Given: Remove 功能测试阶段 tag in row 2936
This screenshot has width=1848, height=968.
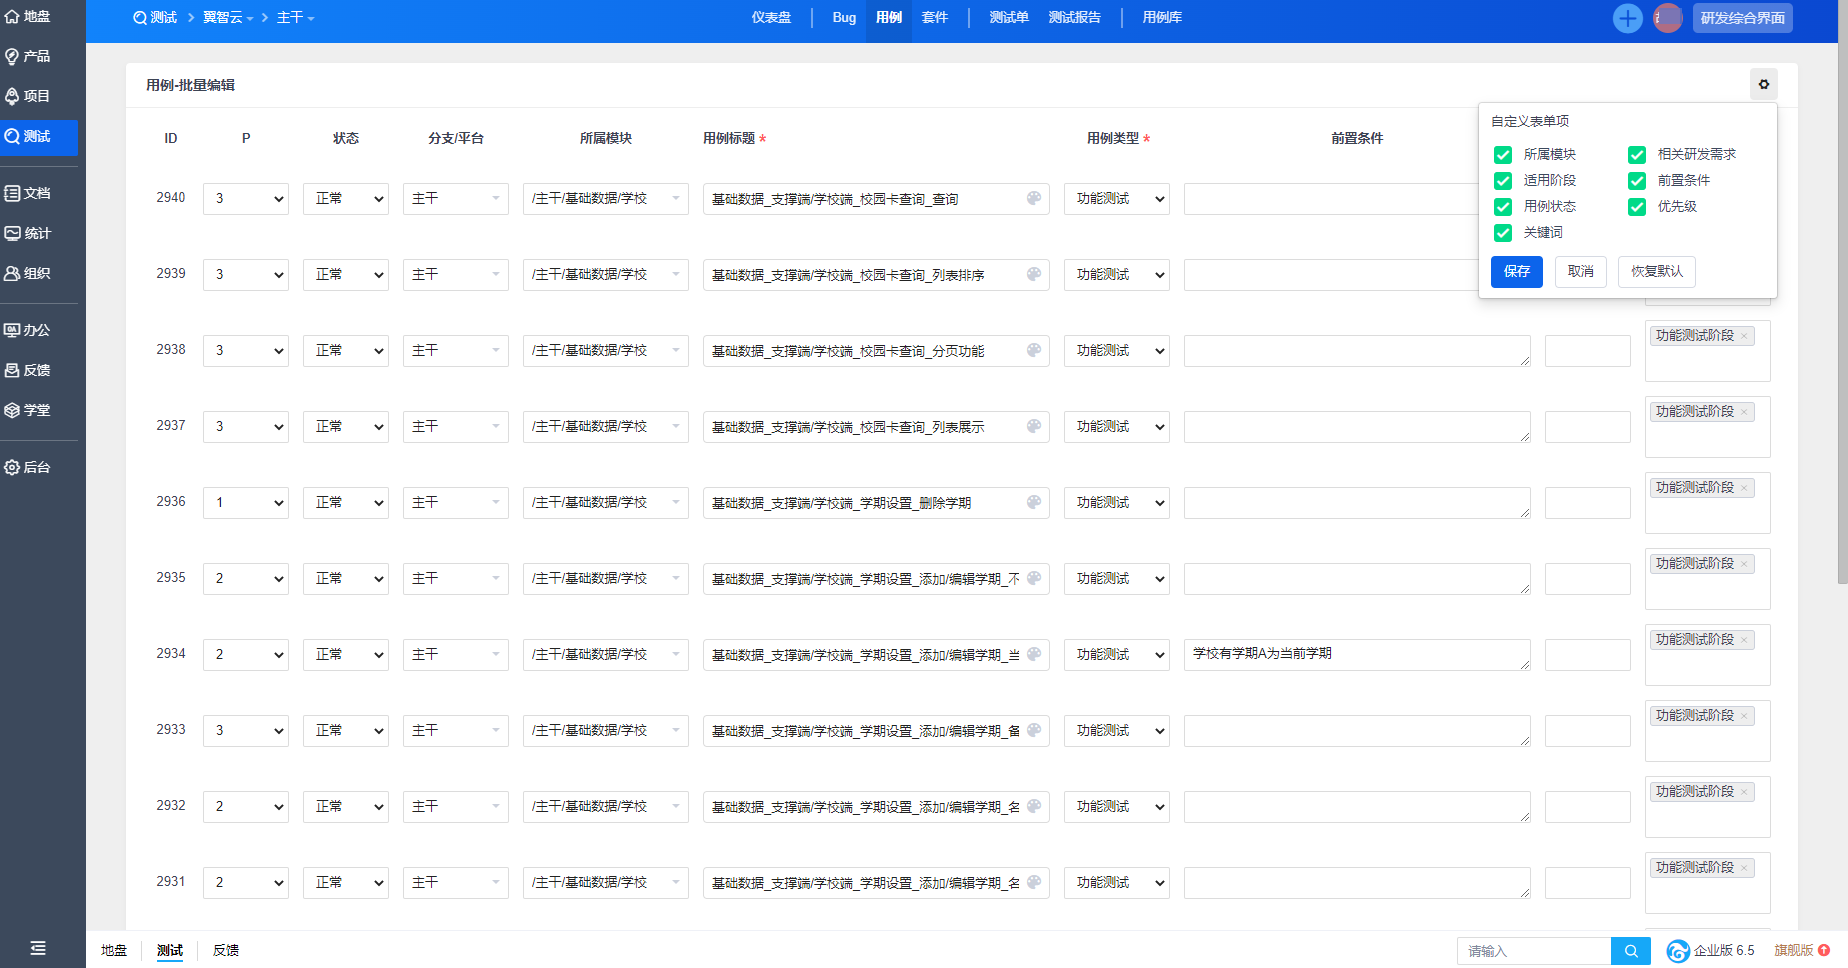Looking at the screenshot, I should coord(1744,488).
